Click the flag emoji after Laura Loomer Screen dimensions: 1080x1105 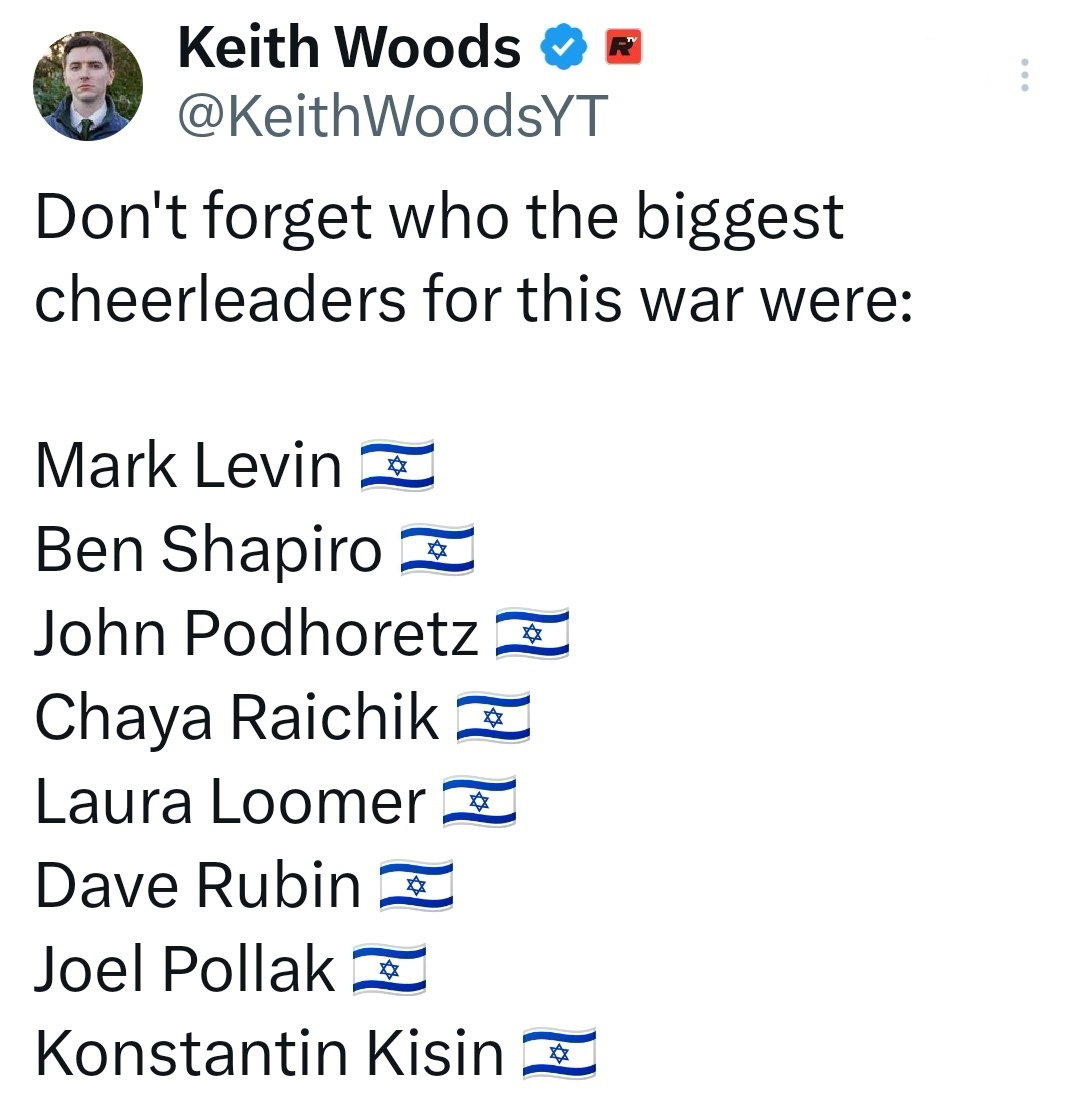tap(479, 802)
